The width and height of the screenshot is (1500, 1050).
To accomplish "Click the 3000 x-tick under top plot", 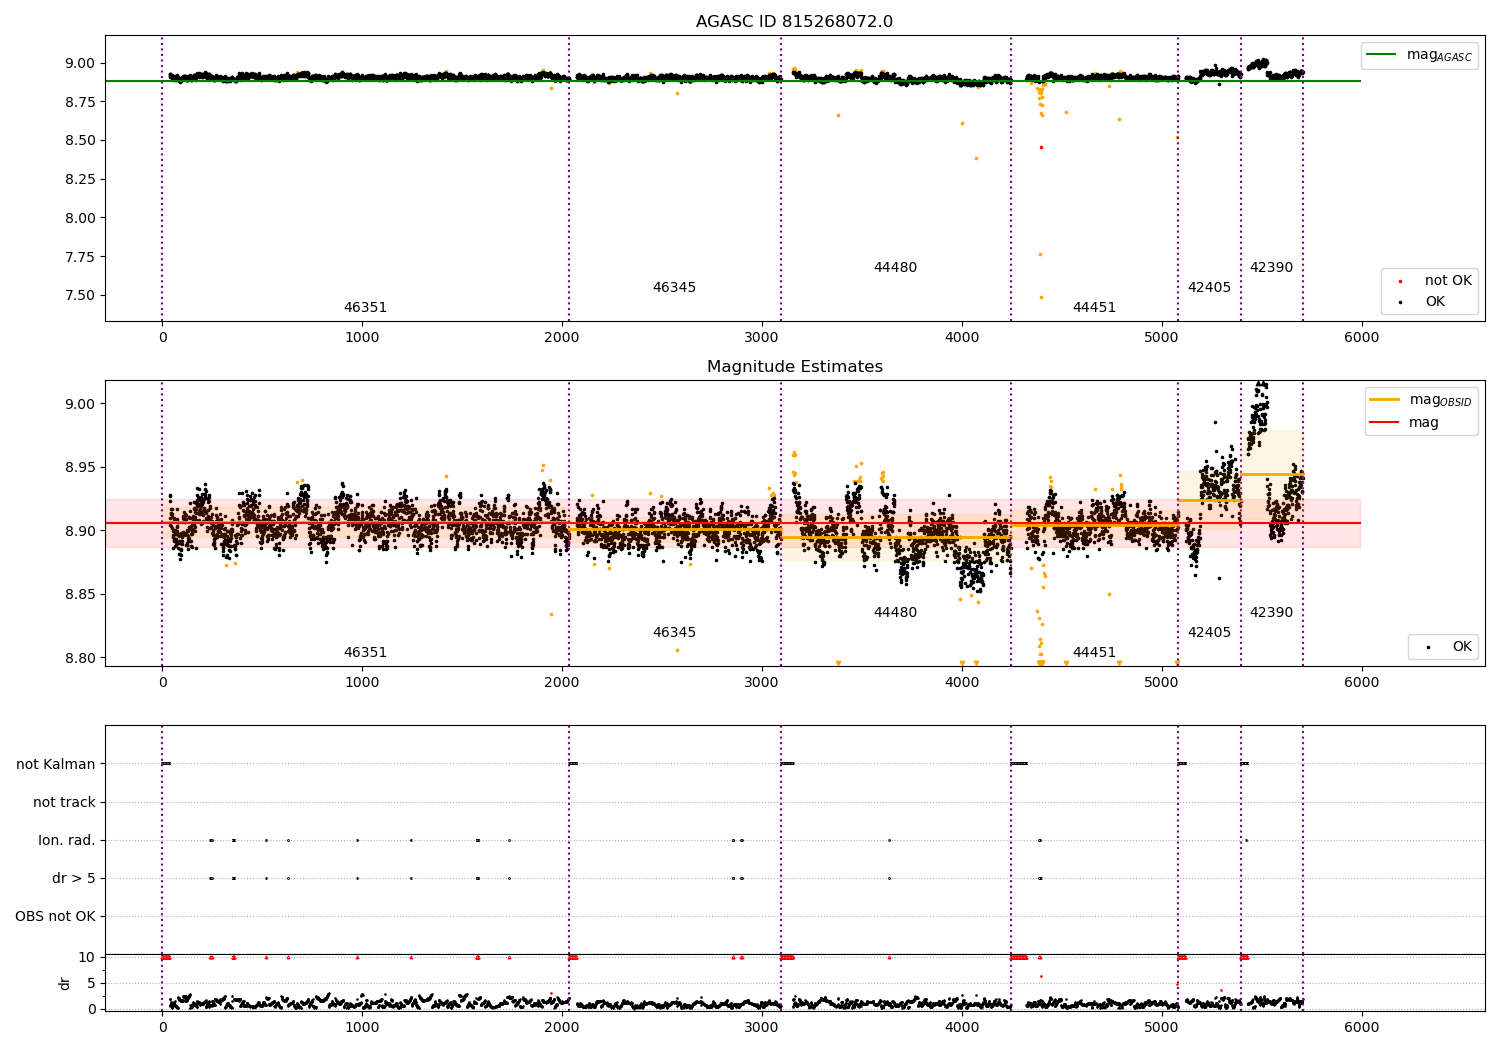I will (762, 337).
